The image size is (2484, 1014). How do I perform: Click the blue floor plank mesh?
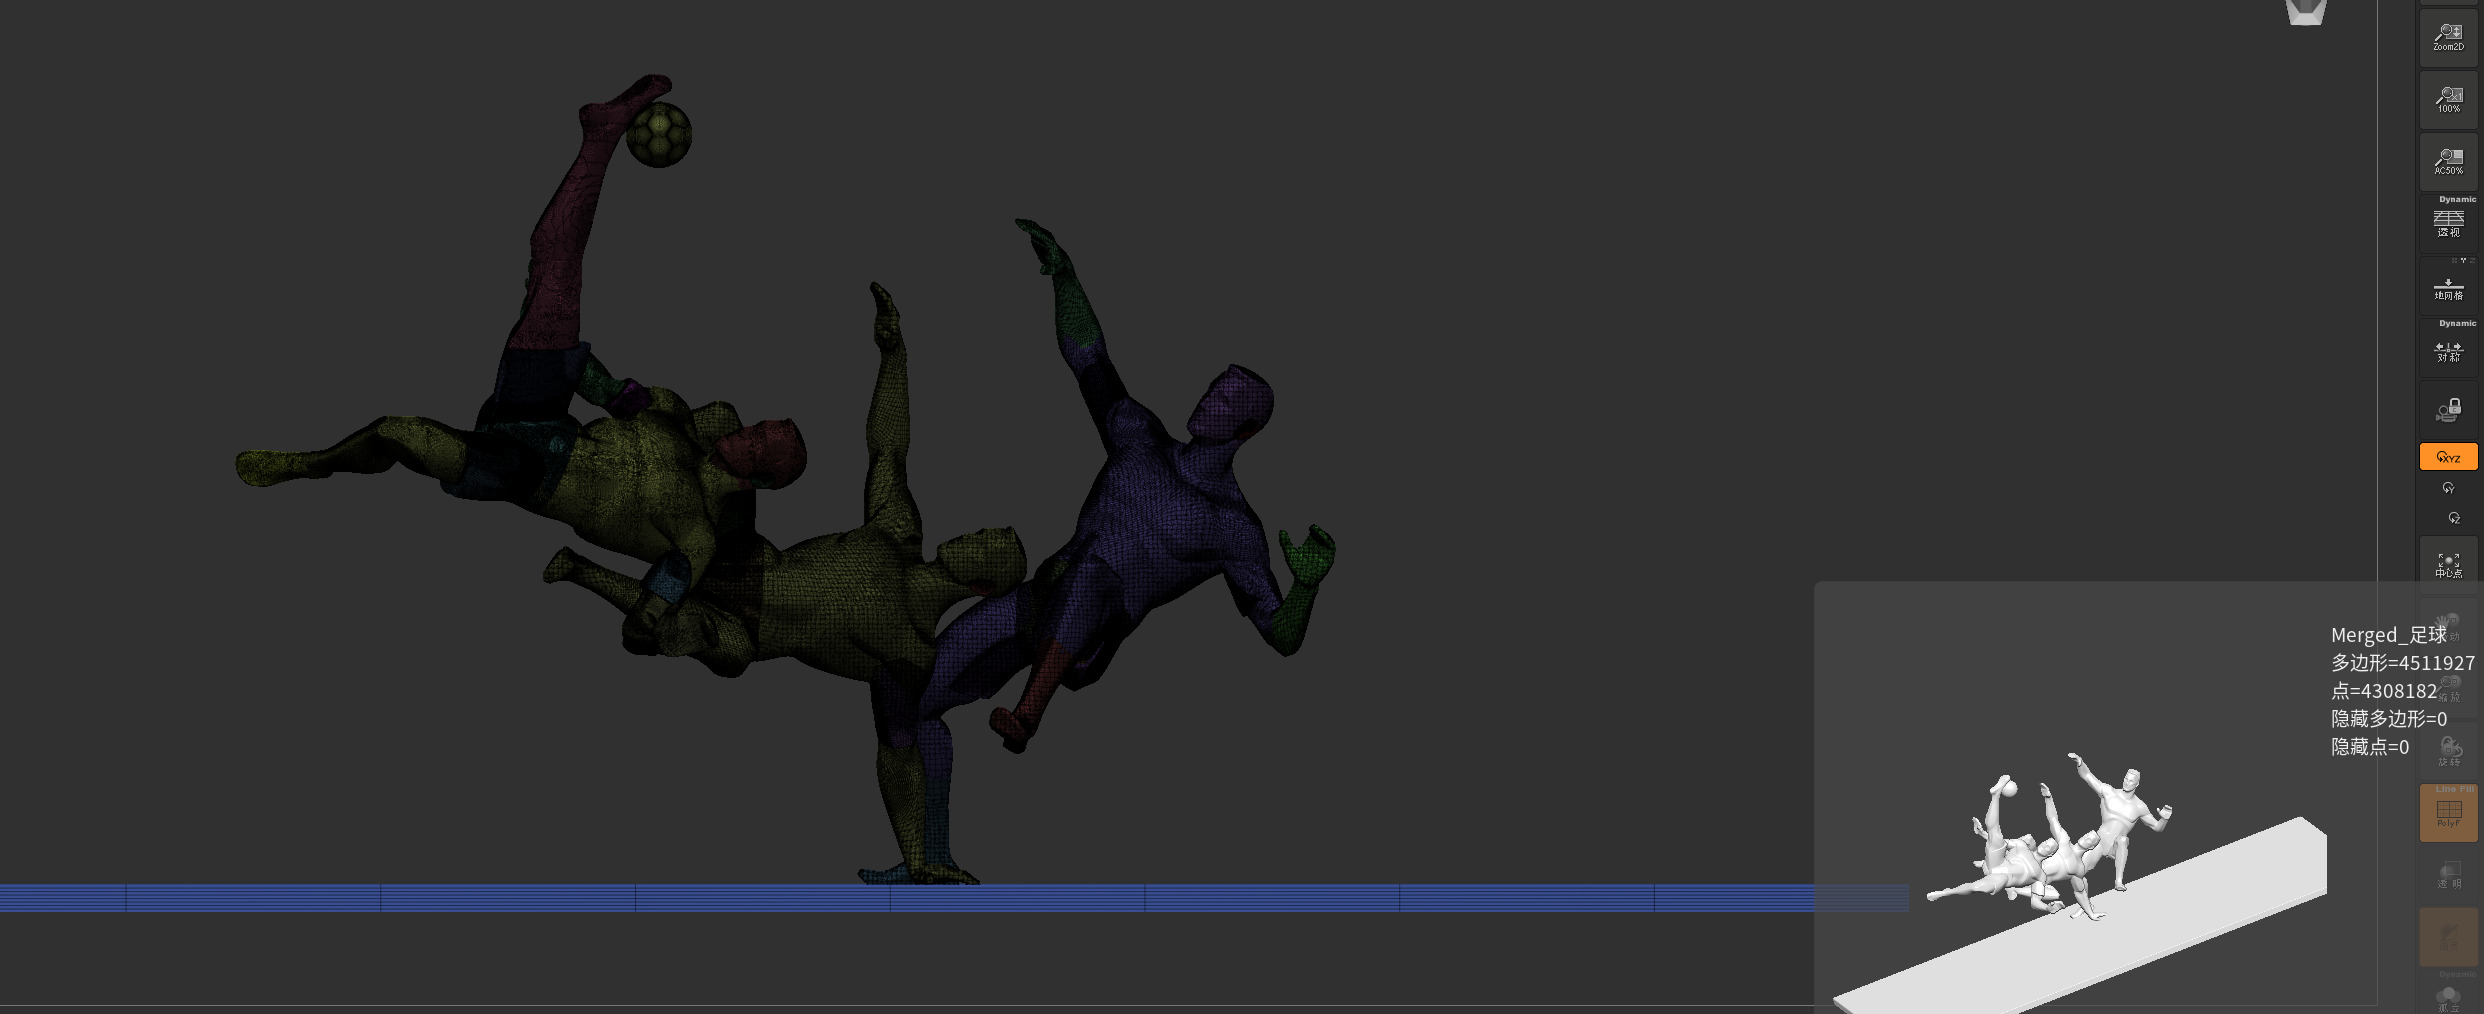point(955,898)
